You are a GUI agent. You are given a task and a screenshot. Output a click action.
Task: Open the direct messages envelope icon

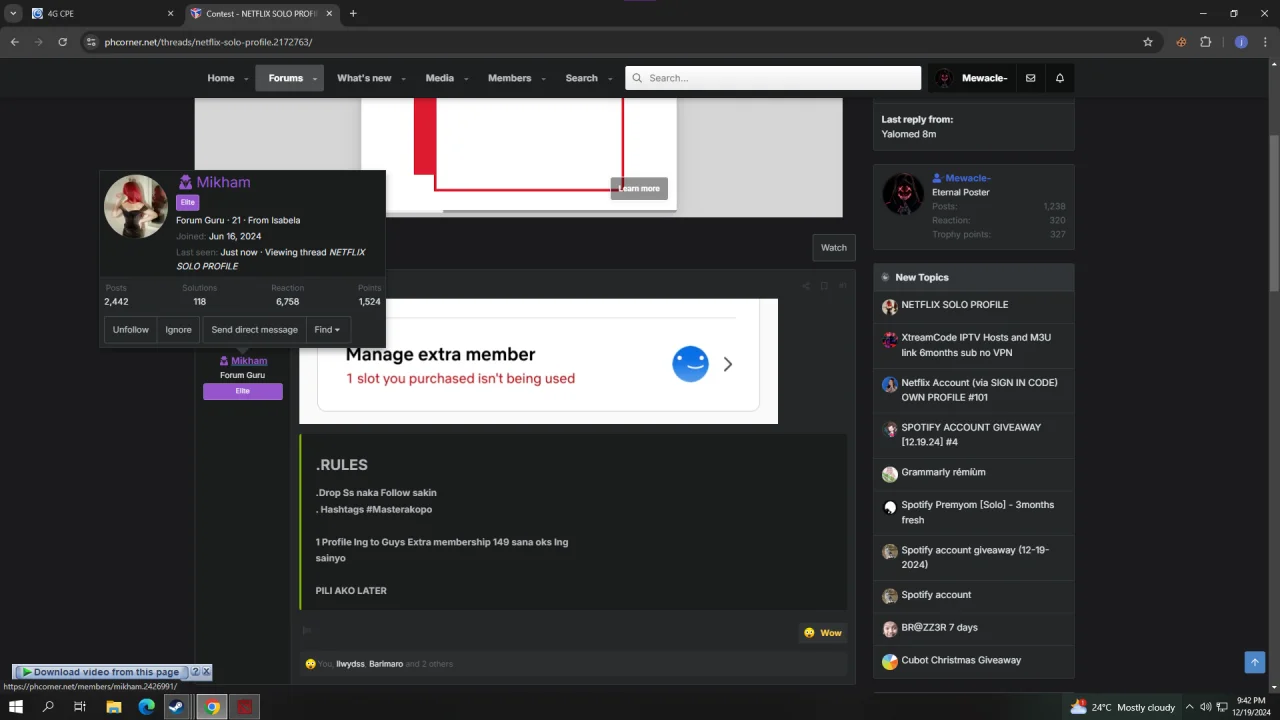click(1030, 78)
